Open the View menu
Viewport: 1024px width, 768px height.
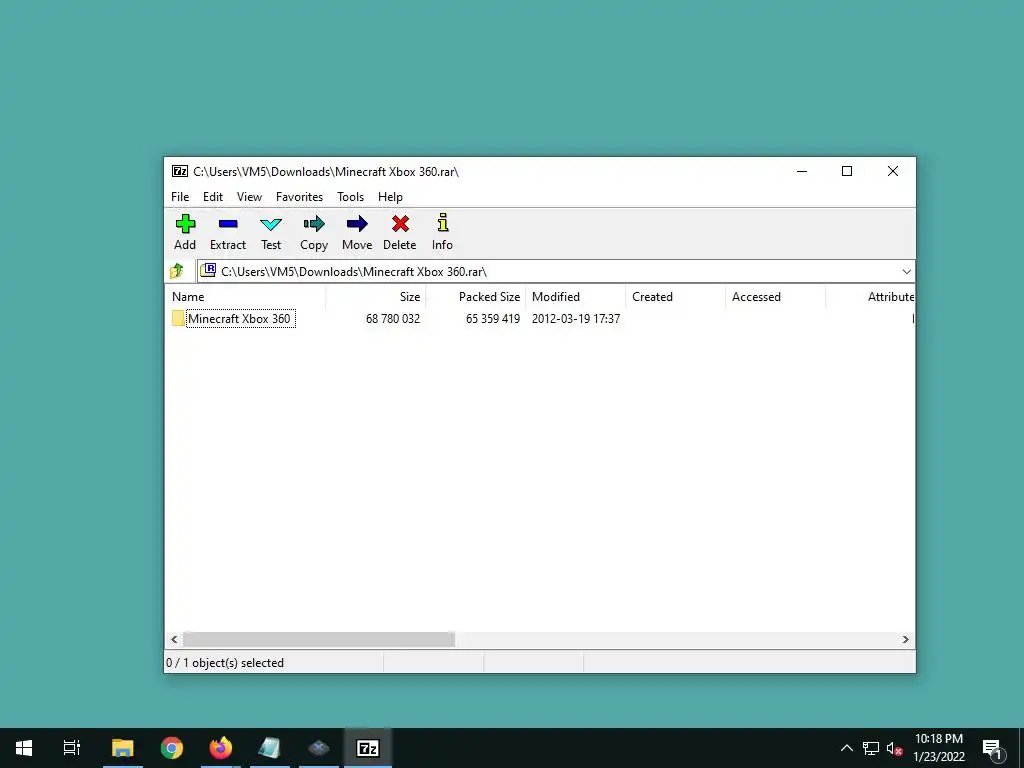click(249, 197)
